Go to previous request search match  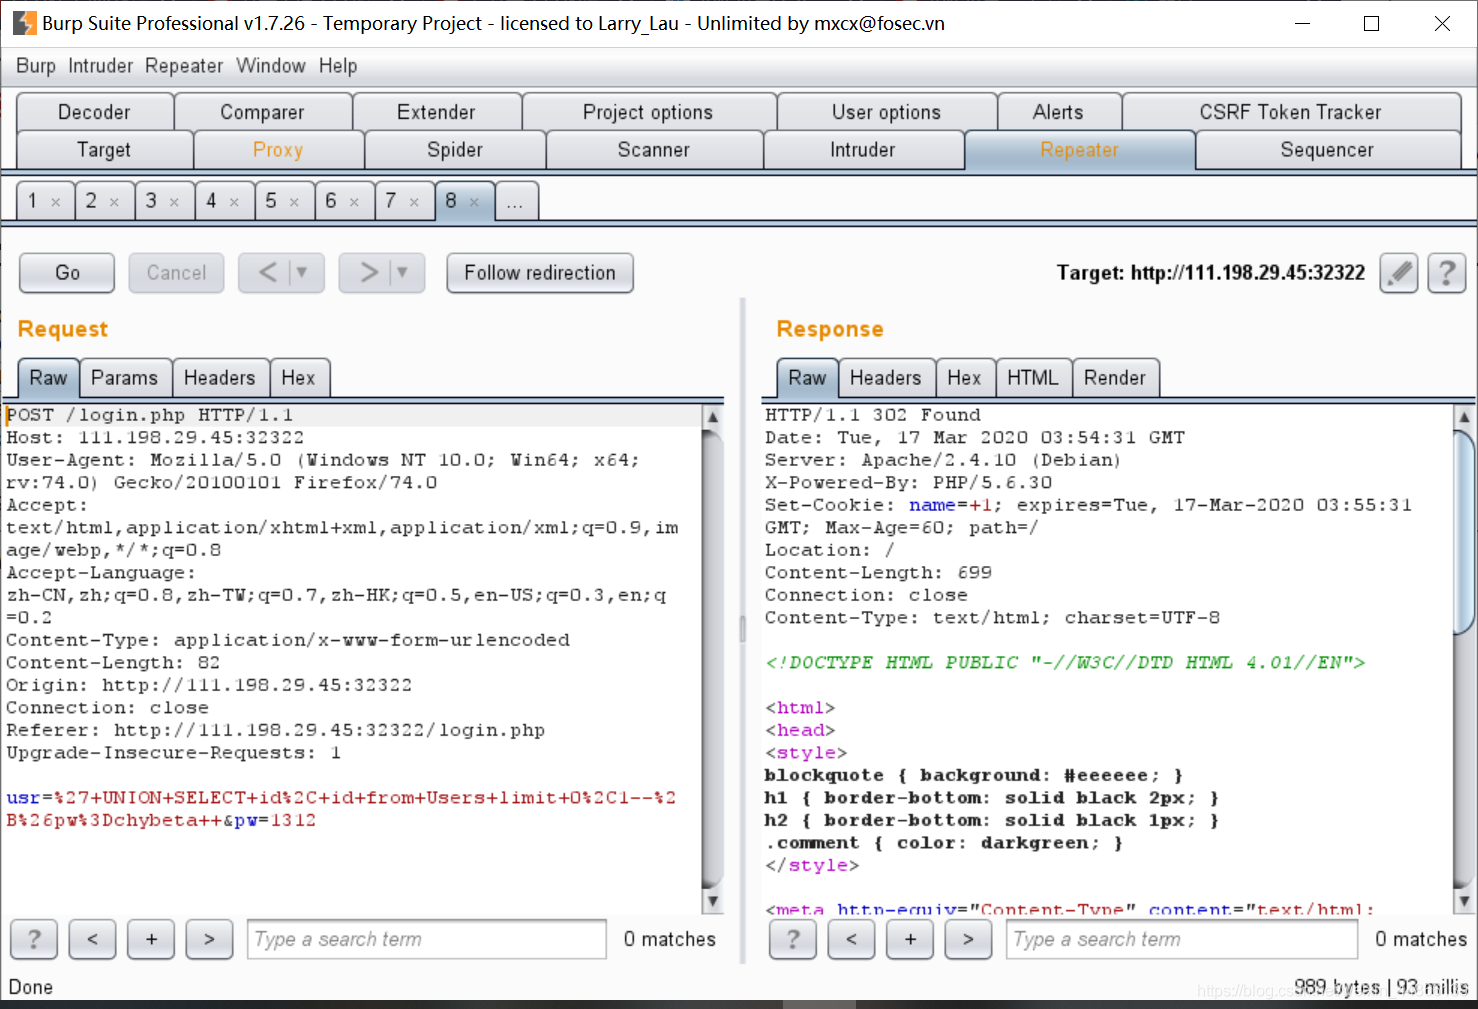click(93, 939)
